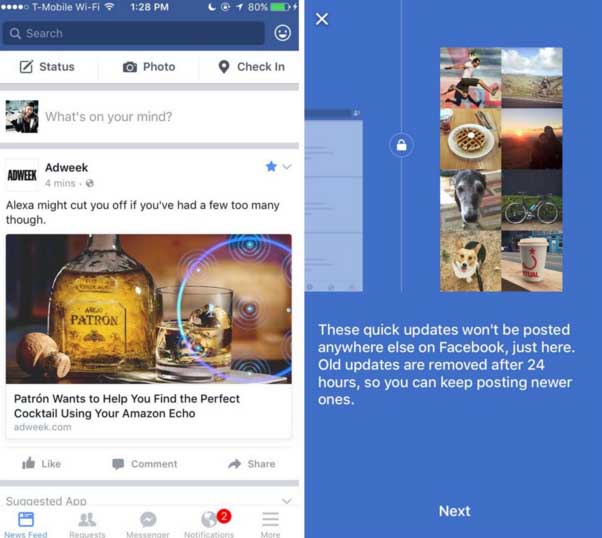602x538 pixels.
Task: Open the Adweek page name link
Action: pyautogui.click(x=66, y=167)
